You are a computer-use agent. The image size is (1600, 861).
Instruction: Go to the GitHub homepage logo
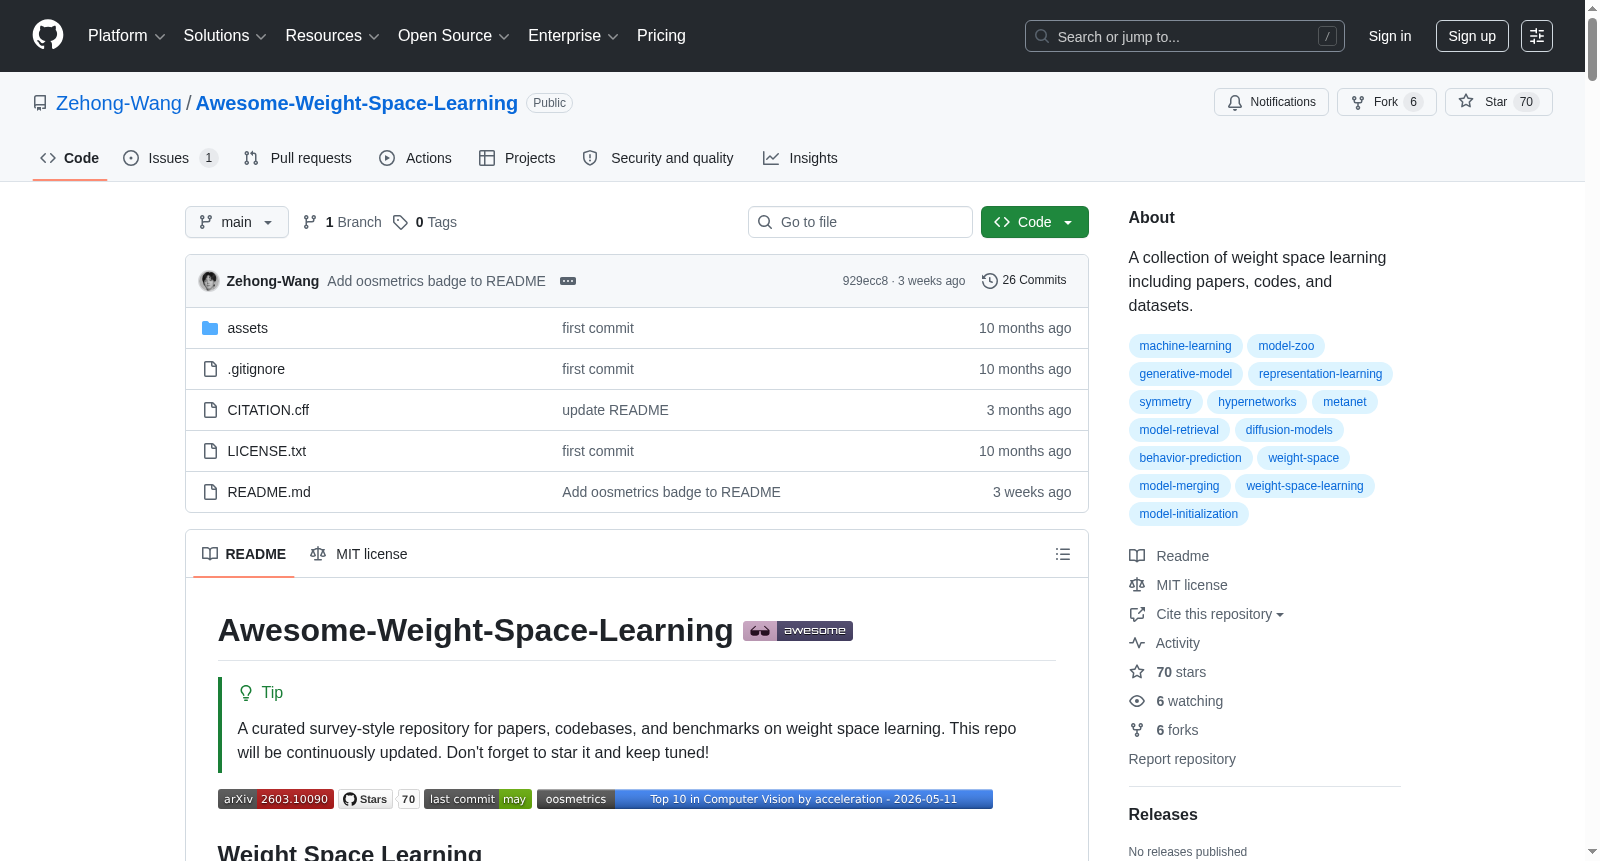tap(48, 35)
